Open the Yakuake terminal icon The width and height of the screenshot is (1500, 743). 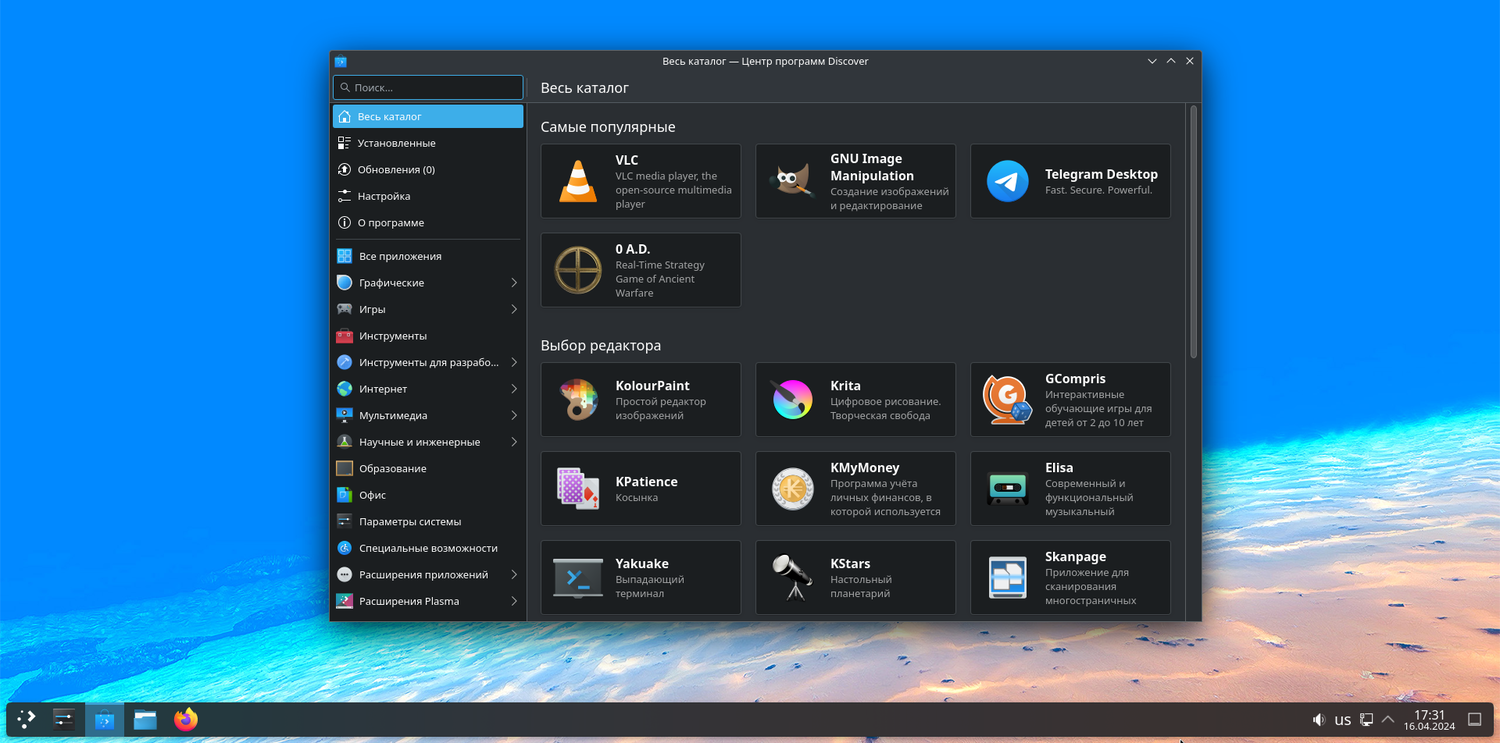[x=578, y=577]
